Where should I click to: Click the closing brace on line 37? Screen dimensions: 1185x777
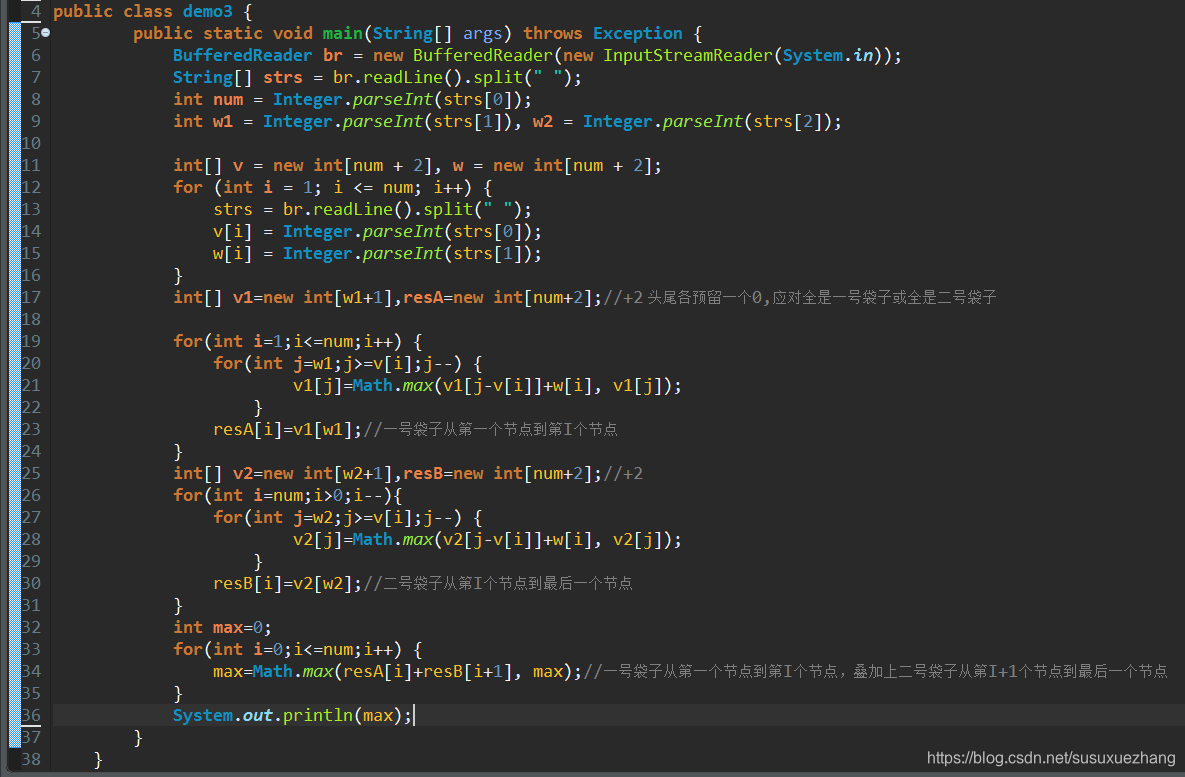point(138,737)
